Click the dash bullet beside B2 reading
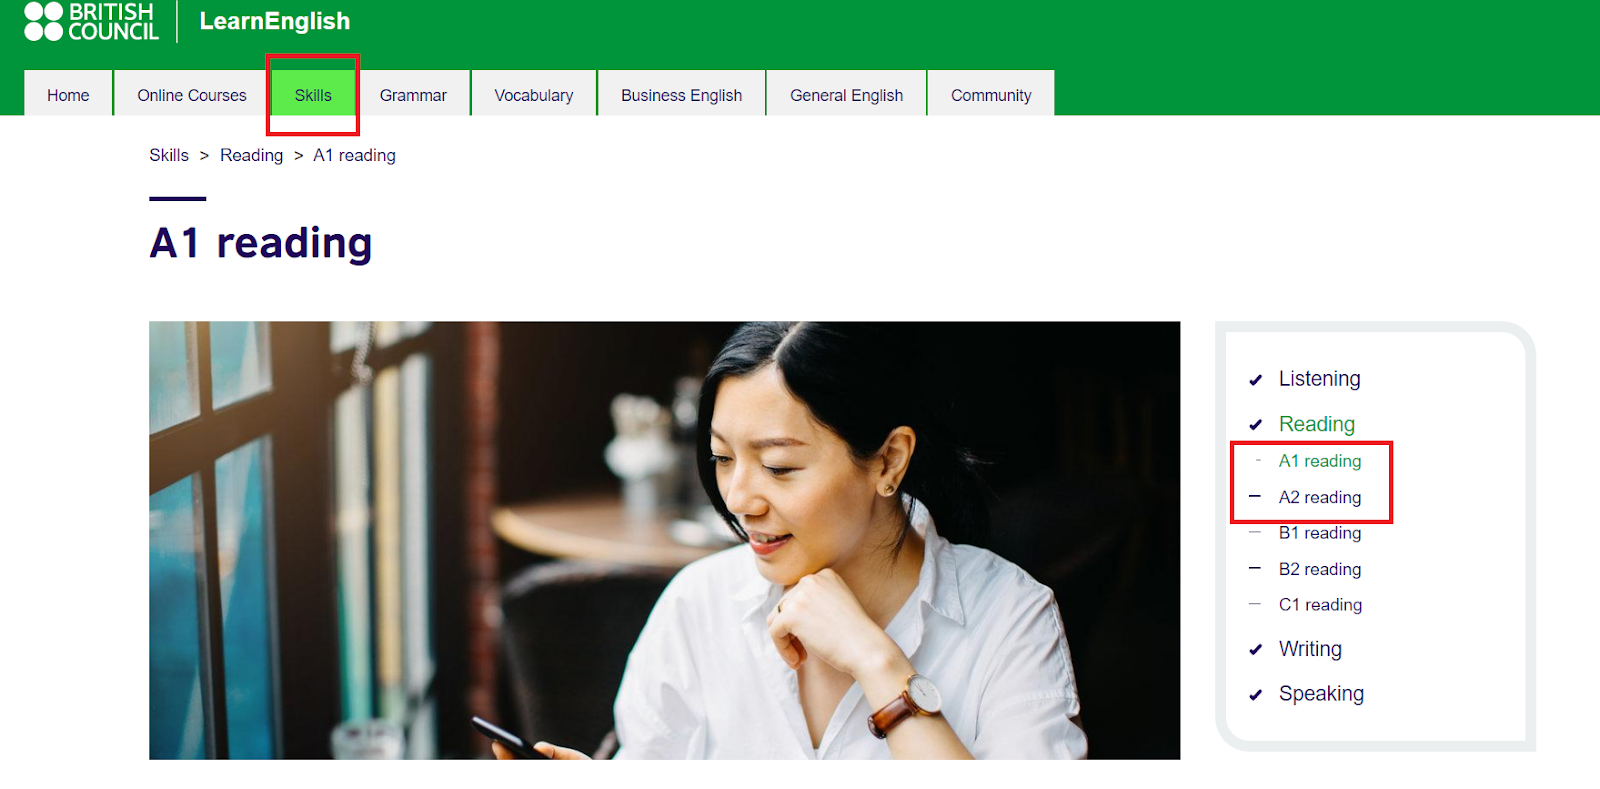 tap(1255, 568)
